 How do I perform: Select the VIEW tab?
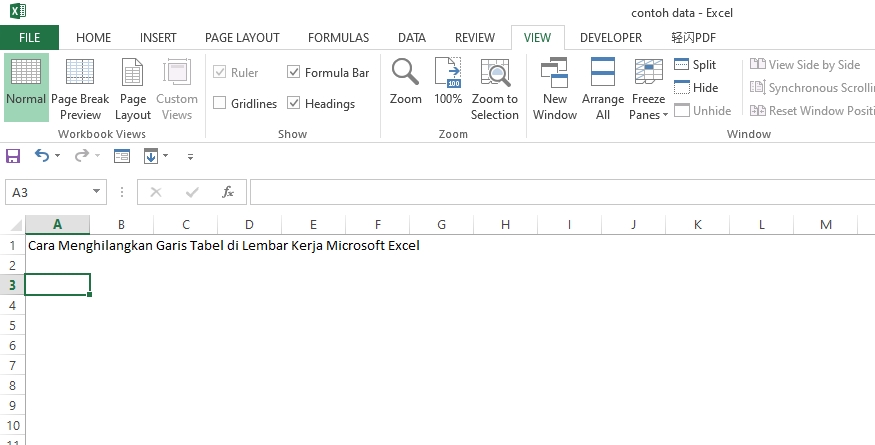(537, 37)
